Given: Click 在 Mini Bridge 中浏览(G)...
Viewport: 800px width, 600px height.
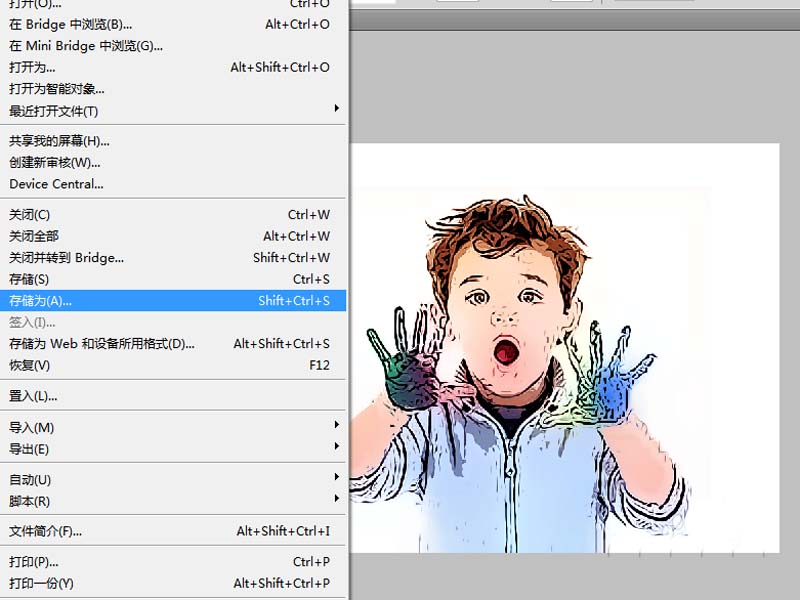Looking at the screenshot, I should (x=173, y=46).
